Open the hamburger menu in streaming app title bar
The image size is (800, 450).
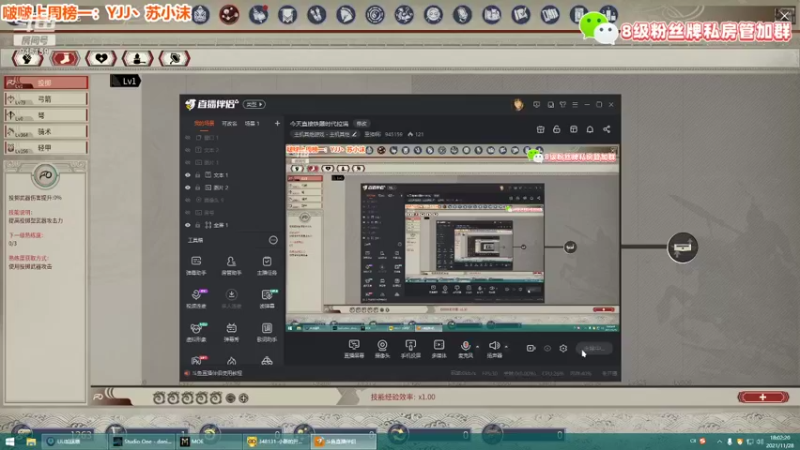pyautogui.click(x=575, y=105)
